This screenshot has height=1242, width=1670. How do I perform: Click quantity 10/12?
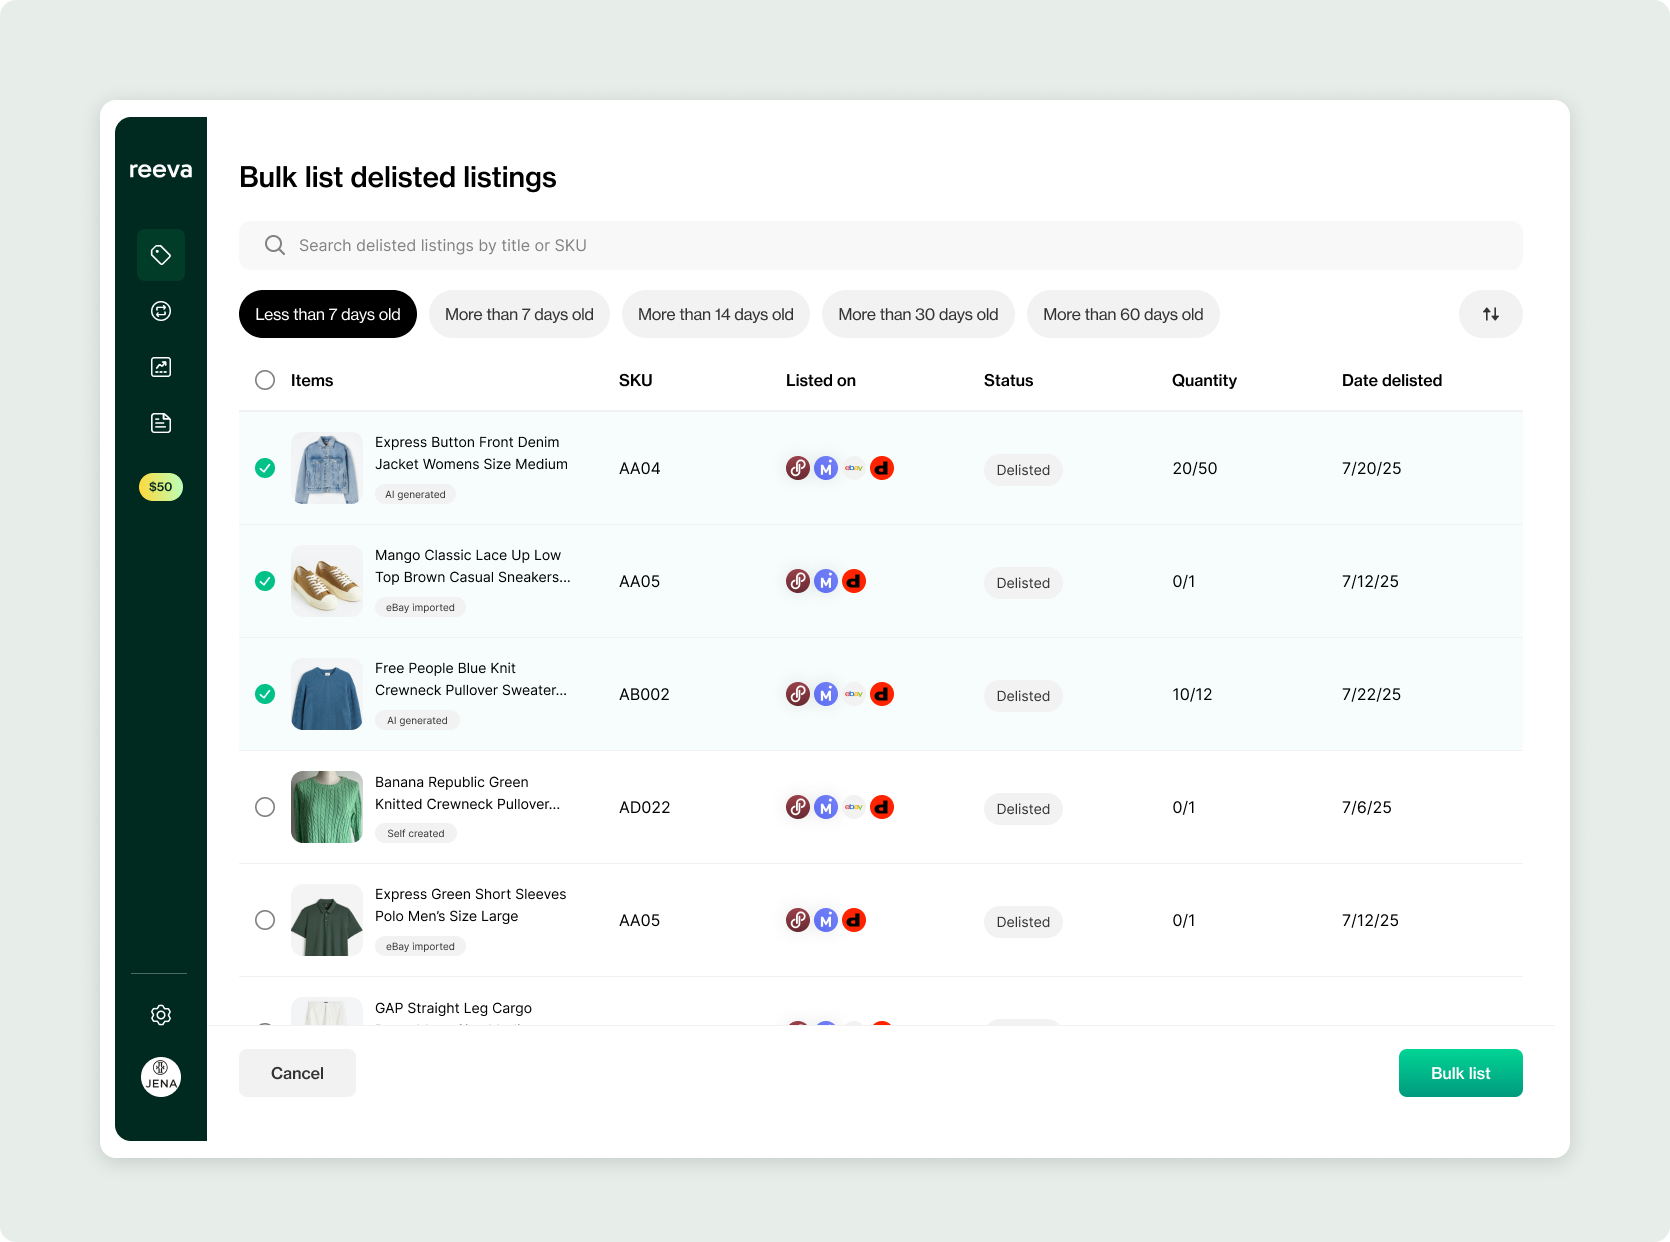tap(1192, 694)
